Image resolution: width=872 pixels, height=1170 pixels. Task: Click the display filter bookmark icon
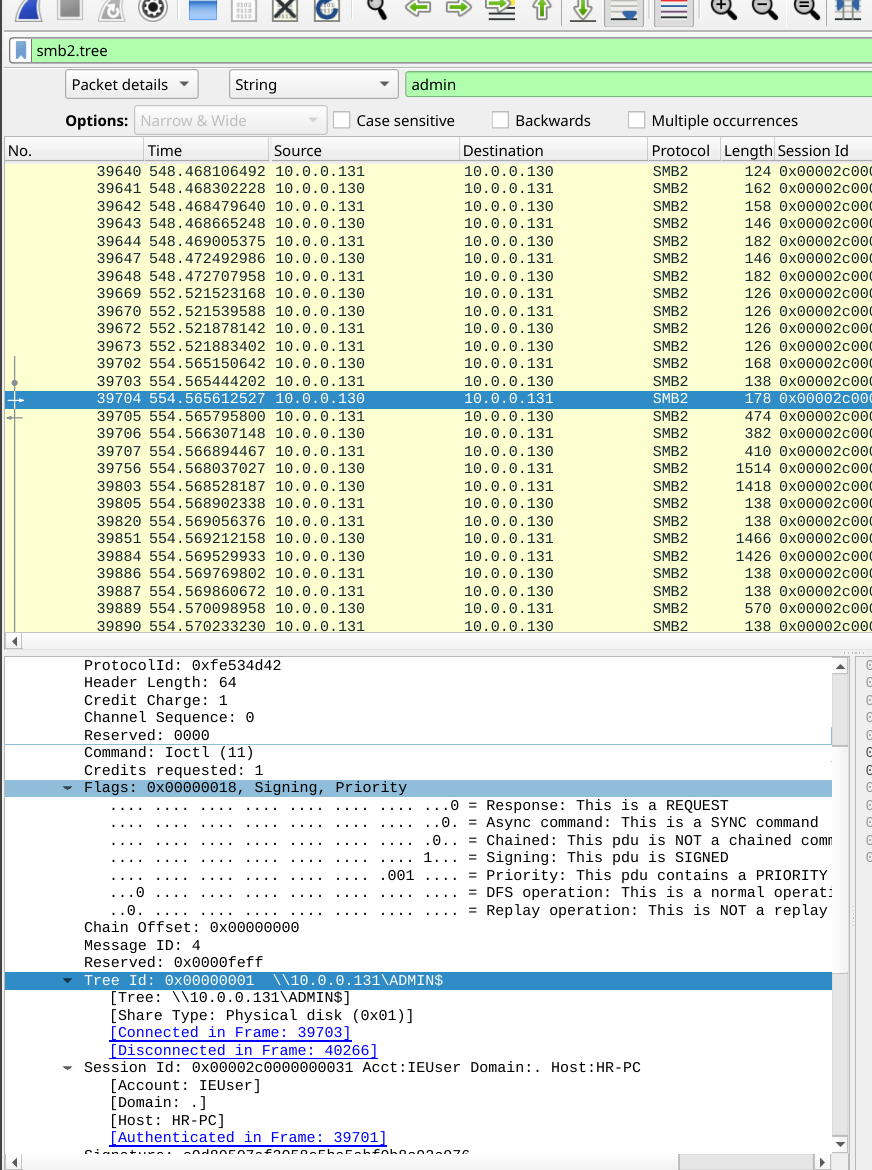(20, 51)
